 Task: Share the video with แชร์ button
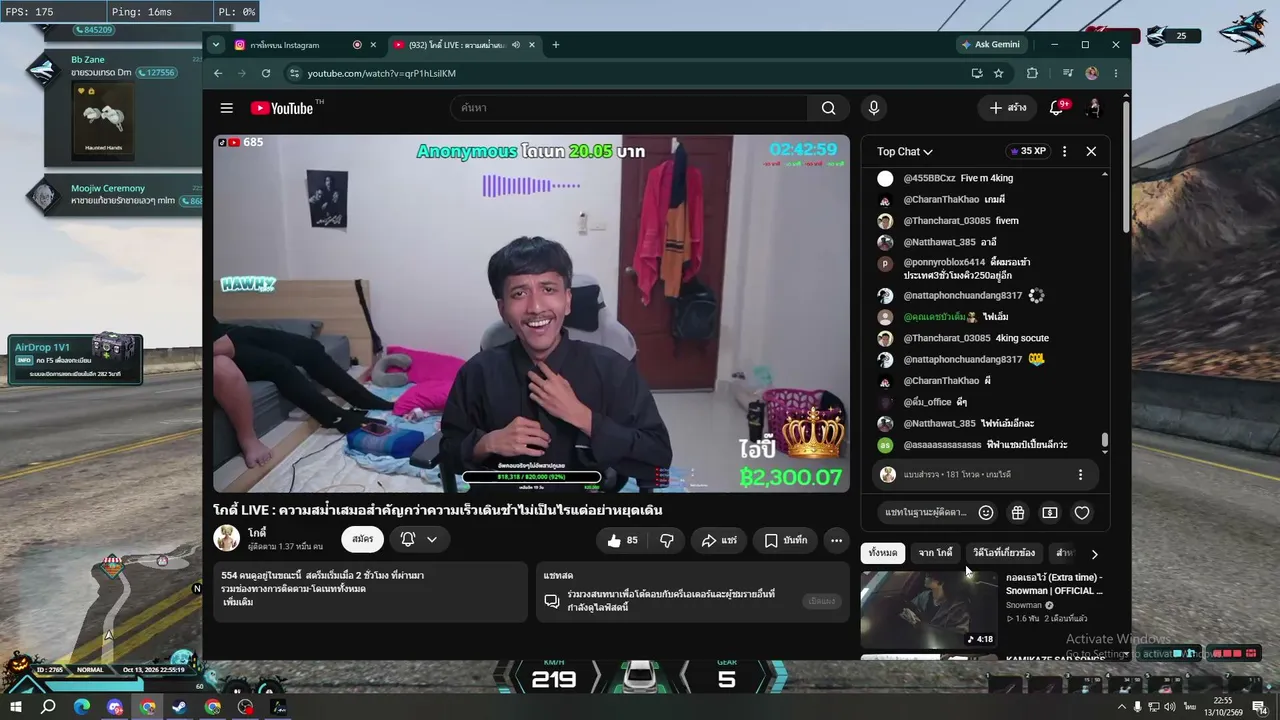[718, 540]
